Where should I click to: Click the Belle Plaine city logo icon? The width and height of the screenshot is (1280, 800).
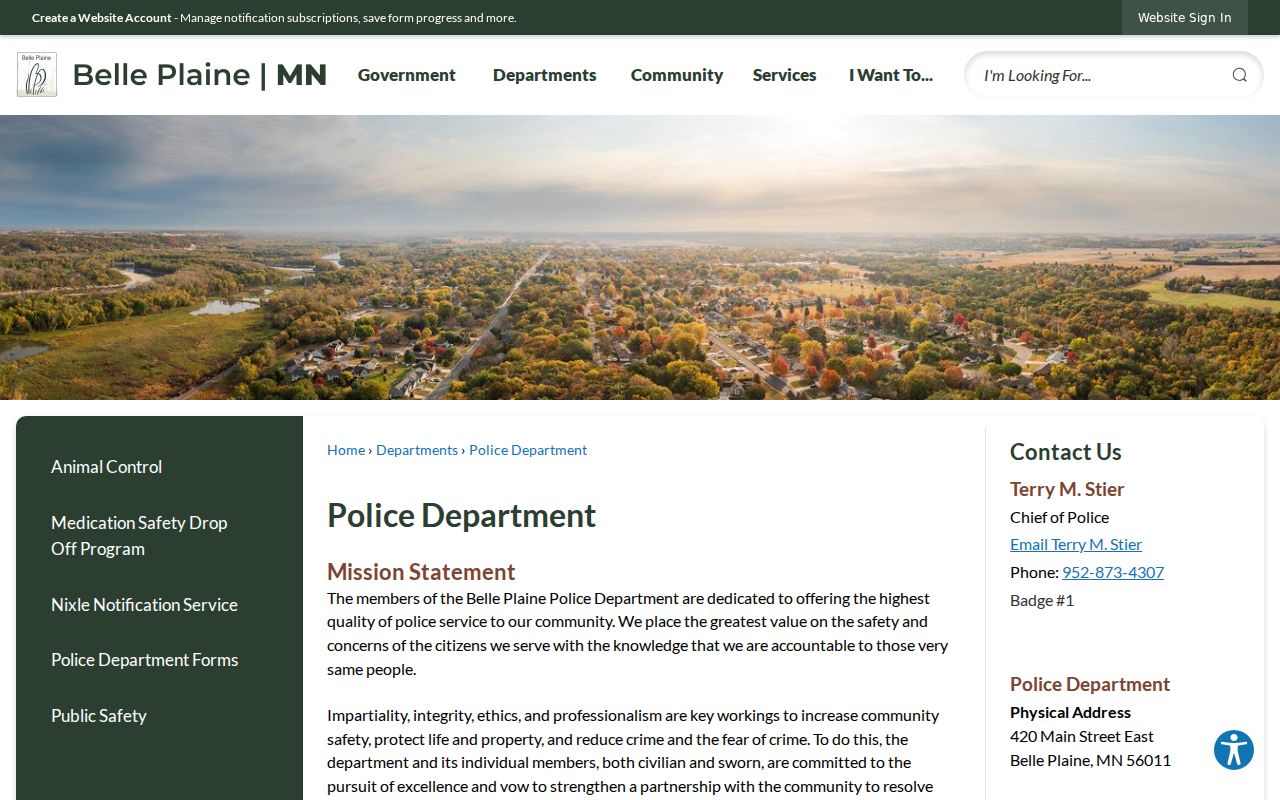[x=37, y=75]
